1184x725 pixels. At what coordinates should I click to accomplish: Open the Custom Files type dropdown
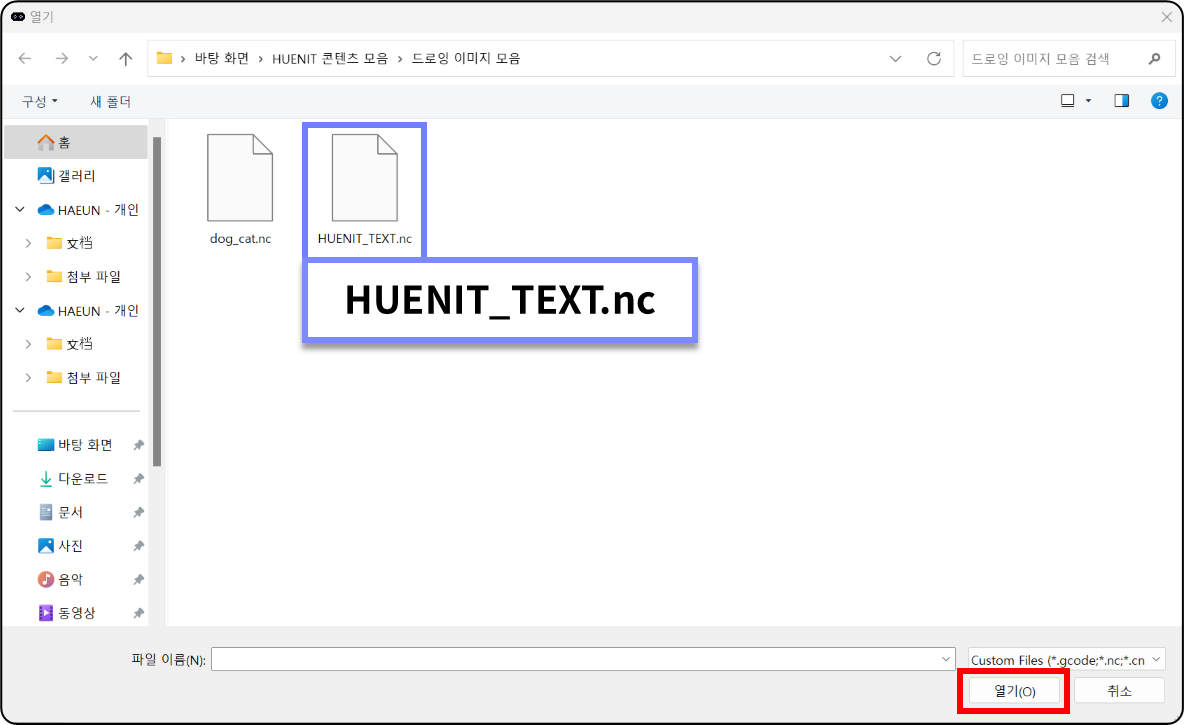click(1066, 660)
